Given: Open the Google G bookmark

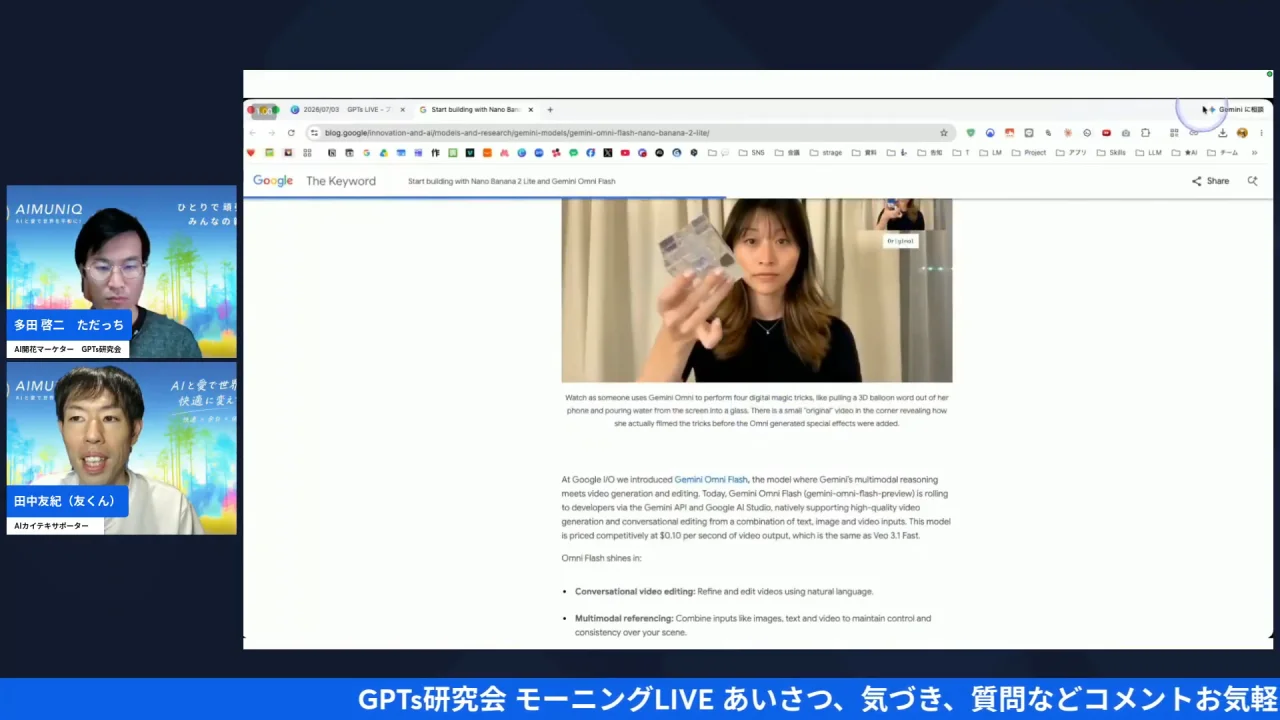Looking at the screenshot, I should [x=366, y=153].
